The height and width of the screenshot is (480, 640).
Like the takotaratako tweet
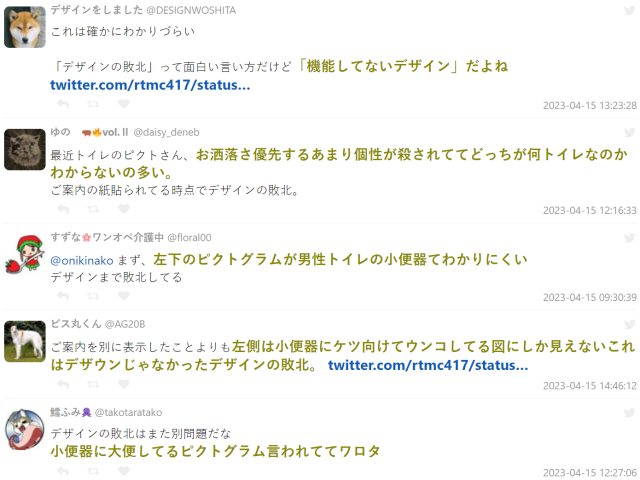pyautogui.click(x=124, y=471)
